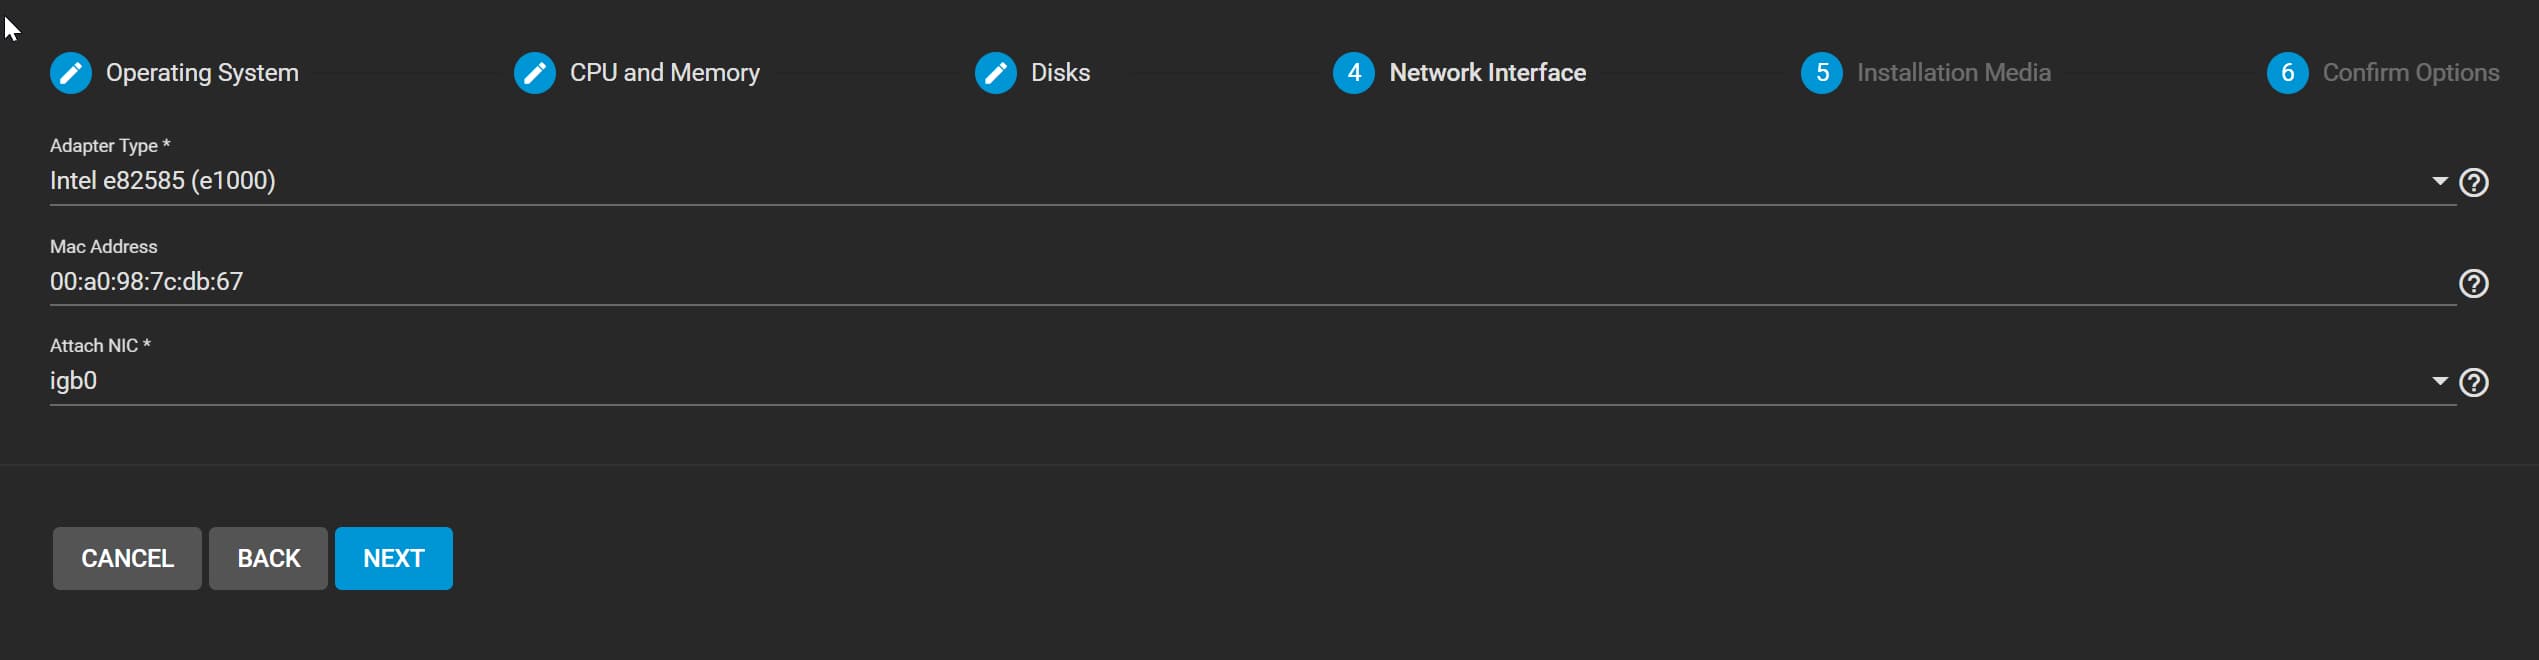Viewport: 2539px width, 660px height.
Task: Click the step 5 circle icon
Action: coord(1822,73)
